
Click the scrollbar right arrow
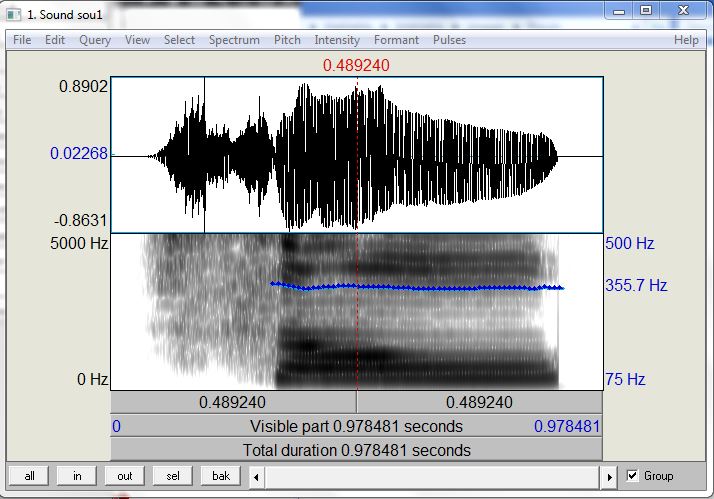click(x=609, y=477)
